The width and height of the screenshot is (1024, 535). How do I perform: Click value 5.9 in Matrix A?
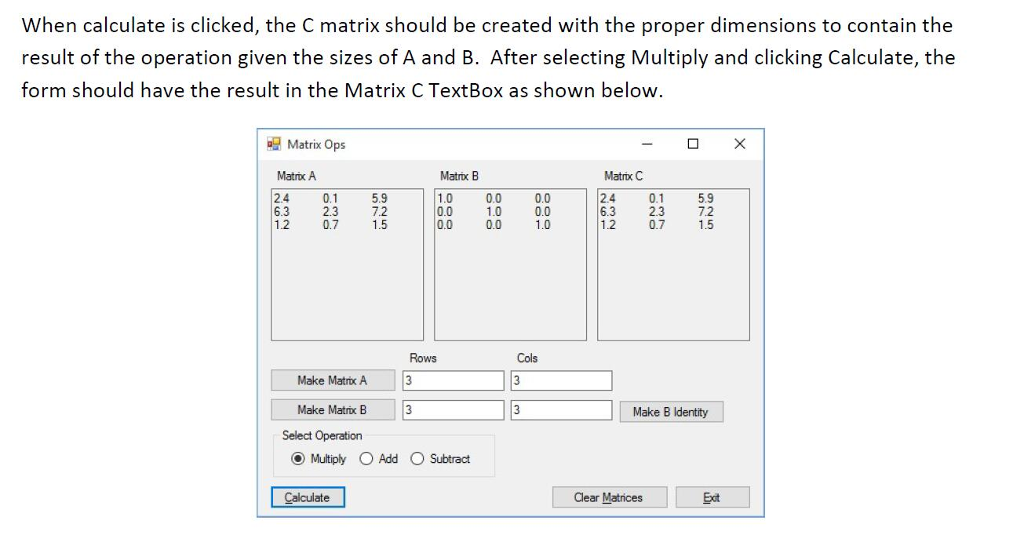tap(379, 198)
